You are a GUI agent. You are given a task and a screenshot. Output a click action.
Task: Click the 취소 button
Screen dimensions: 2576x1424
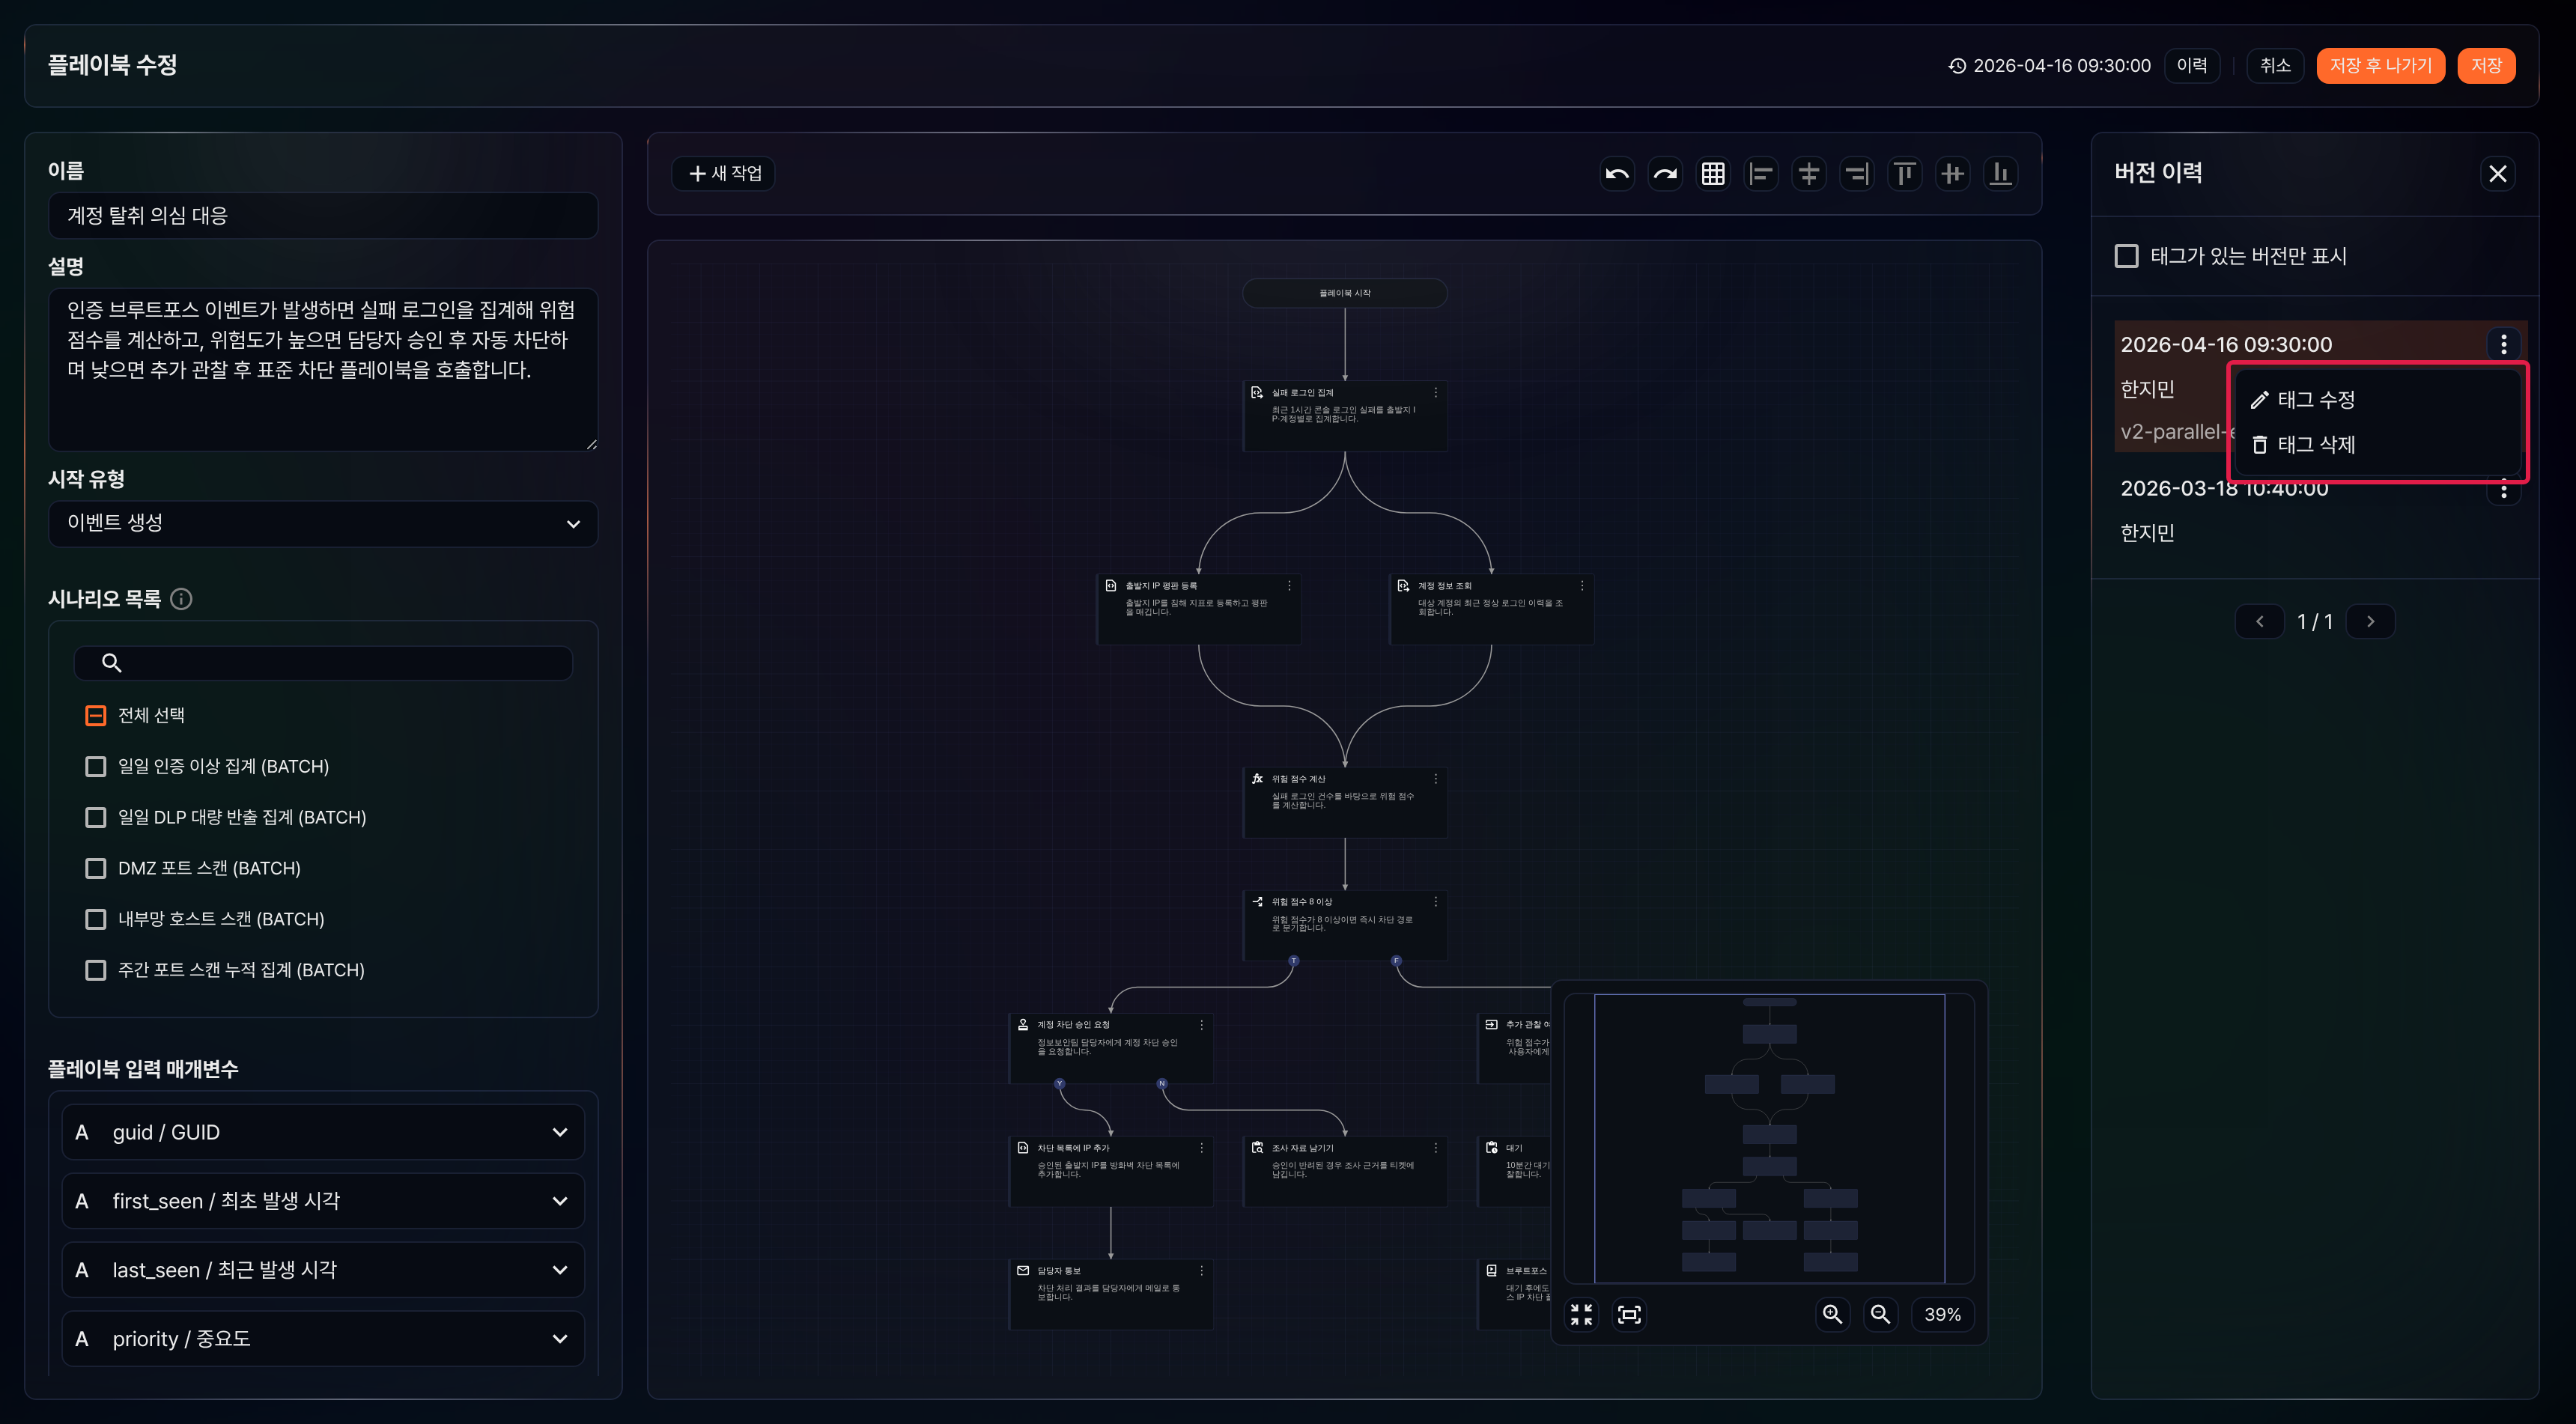[2275, 66]
